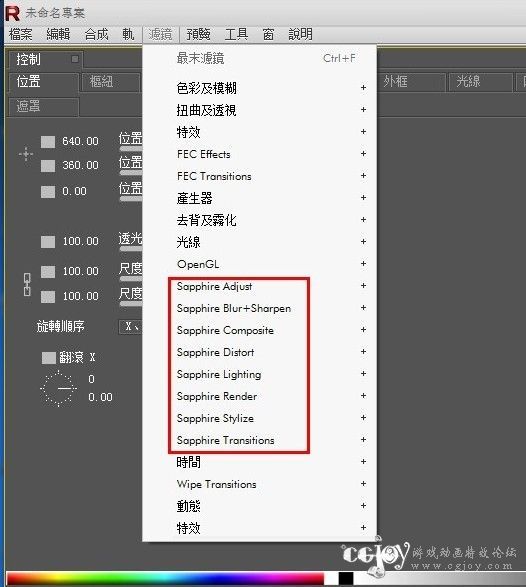Switch to the 樞紐 tab
The height and width of the screenshot is (587, 526).
(x=111, y=82)
